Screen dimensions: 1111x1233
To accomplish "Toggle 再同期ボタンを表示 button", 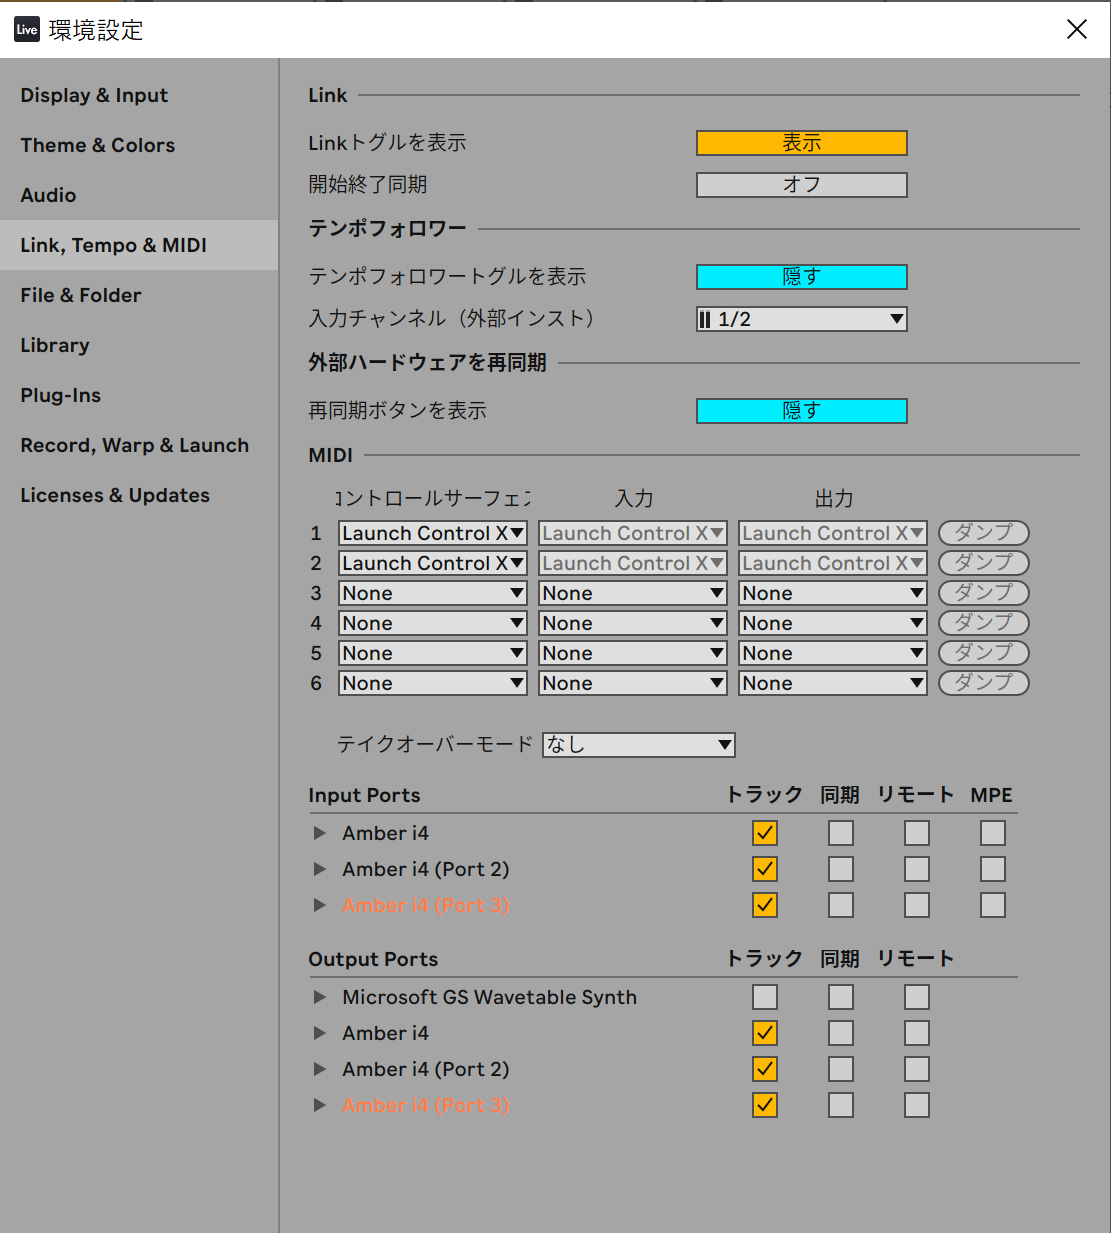I will pyautogui.click(x=802, y=411).
